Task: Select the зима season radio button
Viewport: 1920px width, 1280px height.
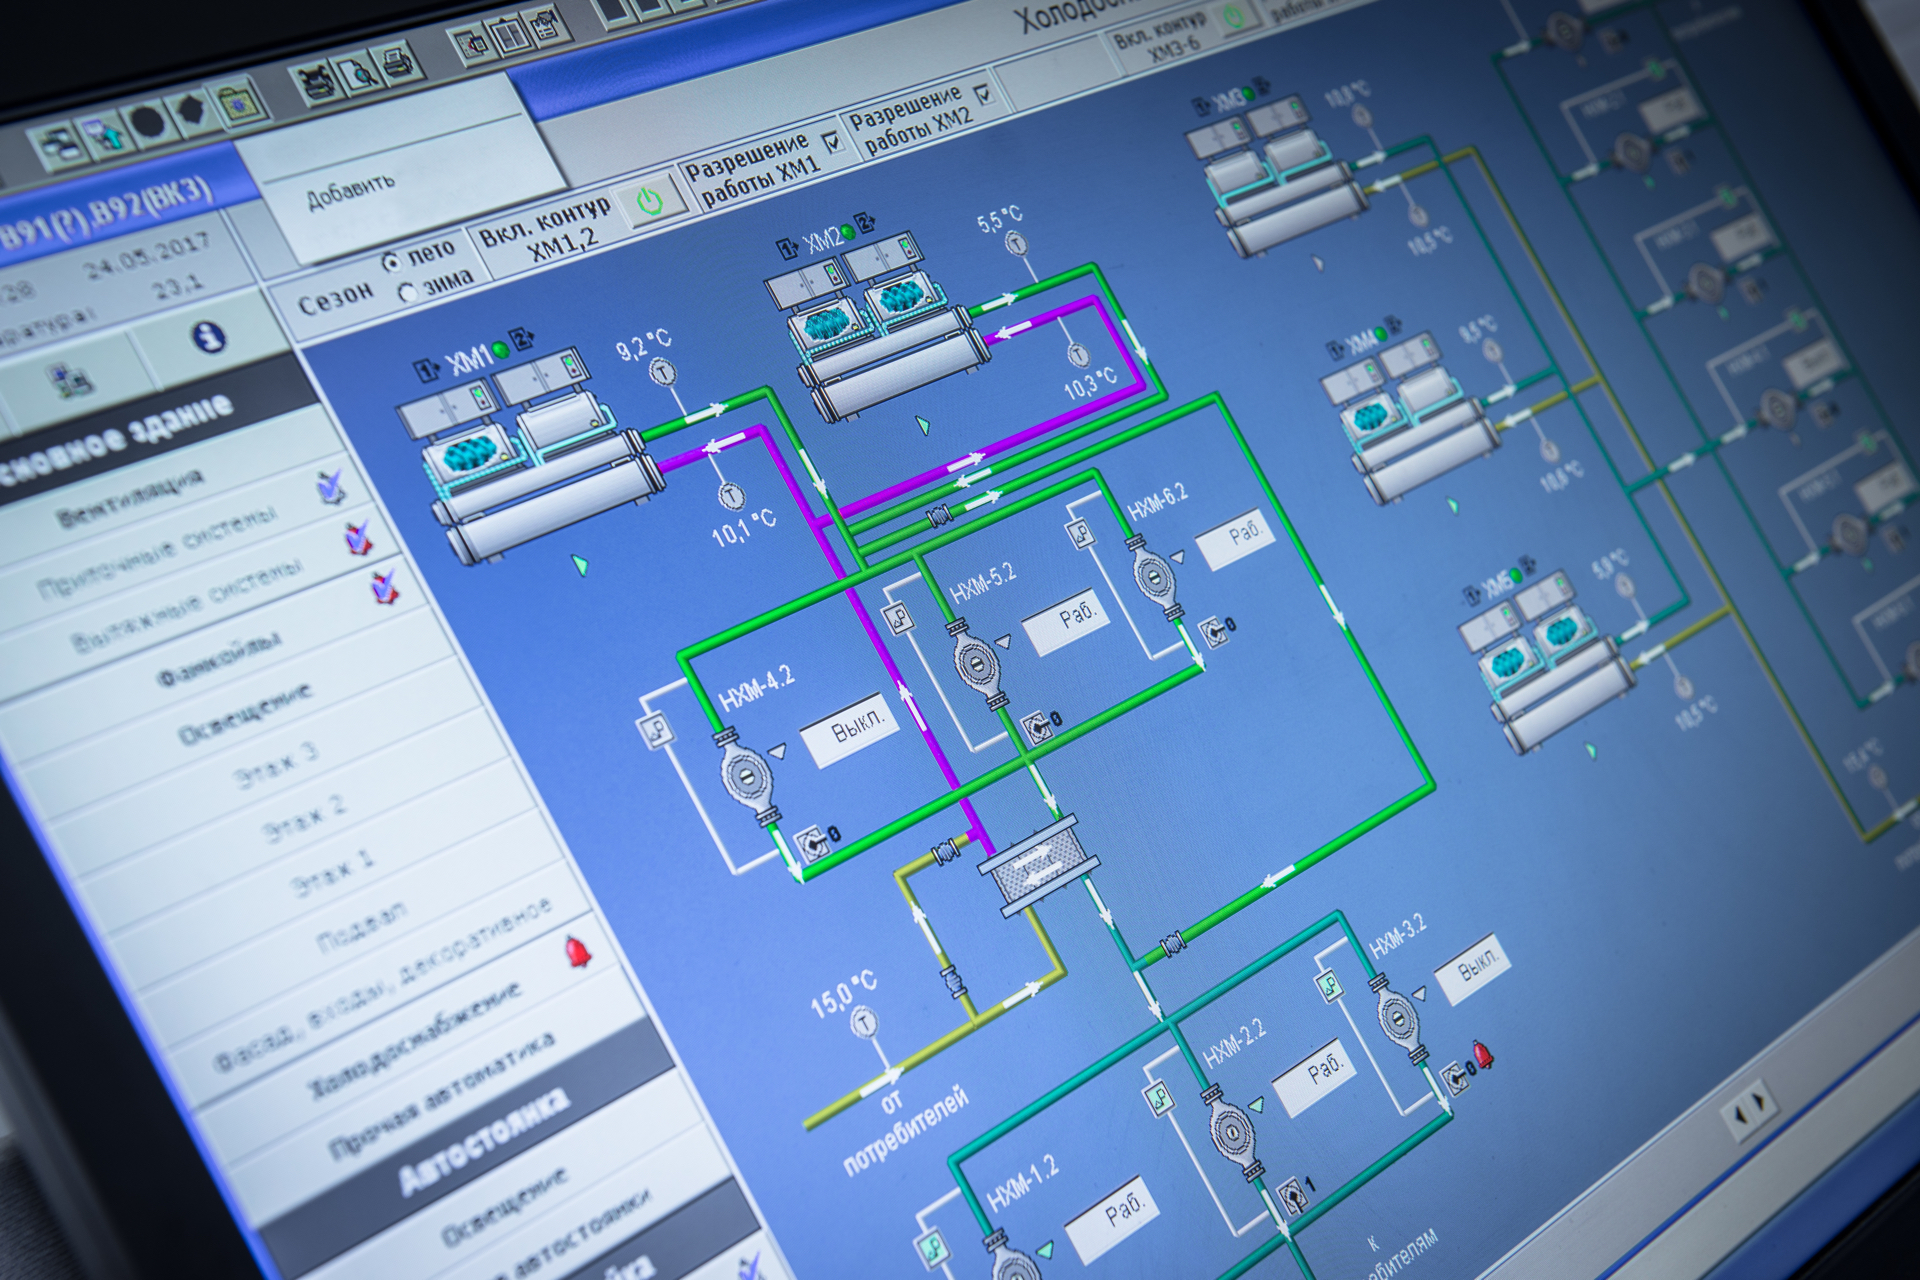Action: click(408, 294)
